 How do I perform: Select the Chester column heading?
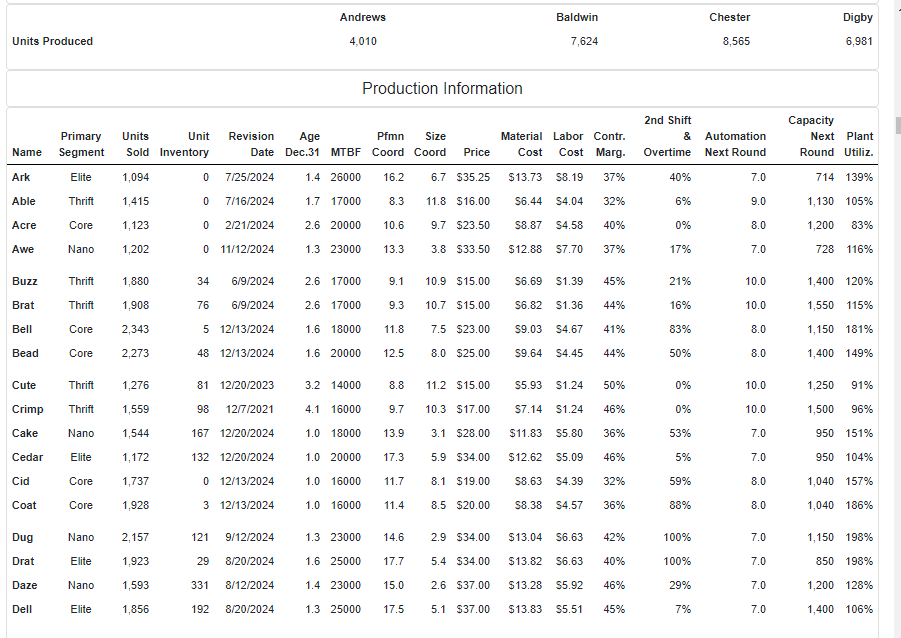[x=729, y=17]
